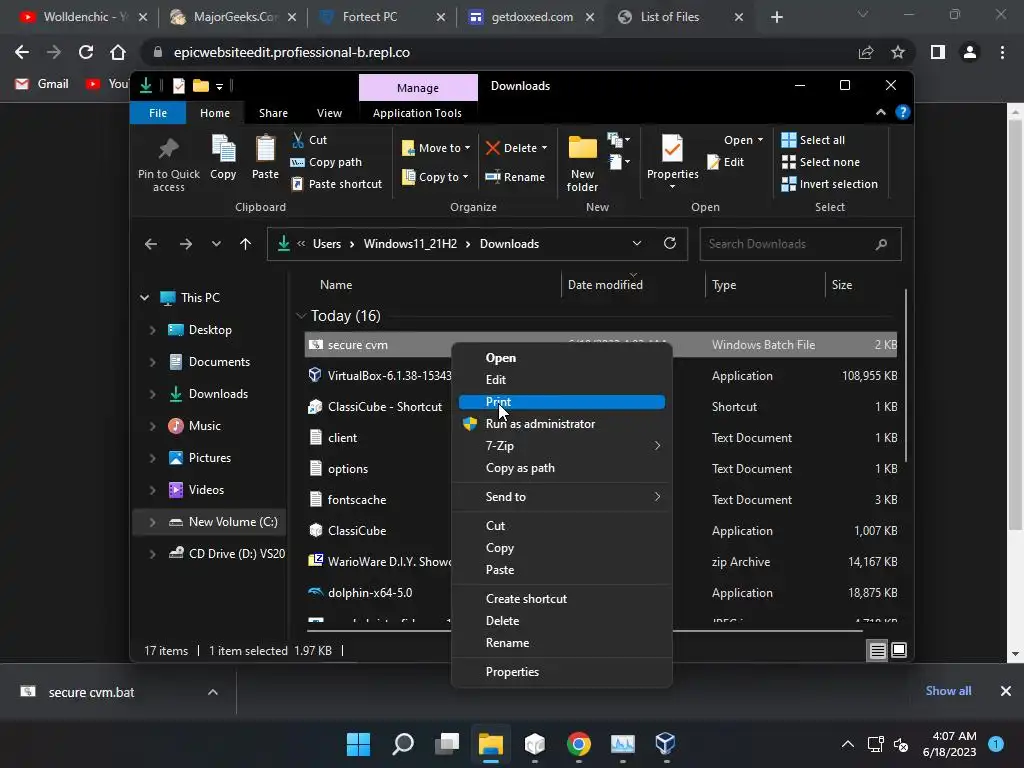1024x768 pixels.
Task: Expand New Volume (C:) tree node
Action: tap(152, 522)
